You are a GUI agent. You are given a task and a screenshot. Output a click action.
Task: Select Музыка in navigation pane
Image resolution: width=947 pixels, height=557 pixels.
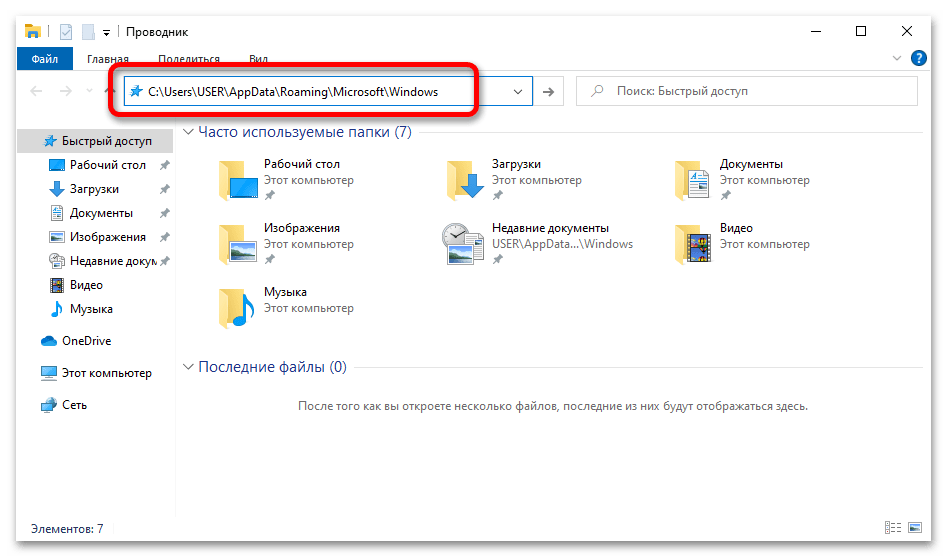pyautogui.click(x=97, y=309)
